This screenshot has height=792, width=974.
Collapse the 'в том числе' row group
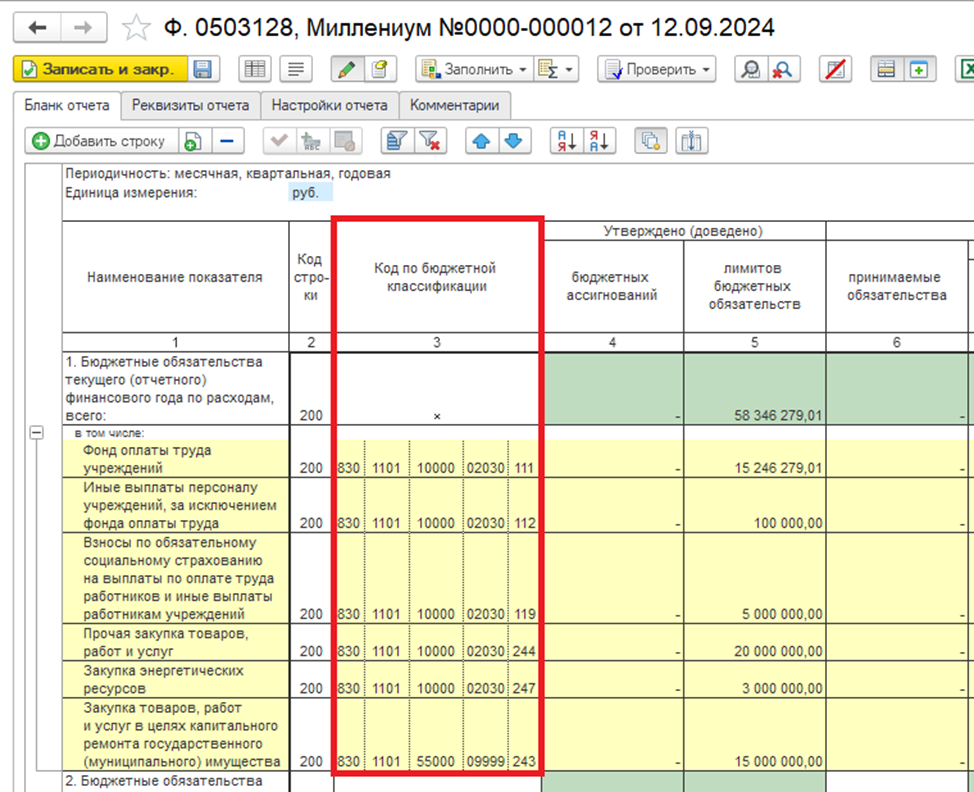(37, 432)
